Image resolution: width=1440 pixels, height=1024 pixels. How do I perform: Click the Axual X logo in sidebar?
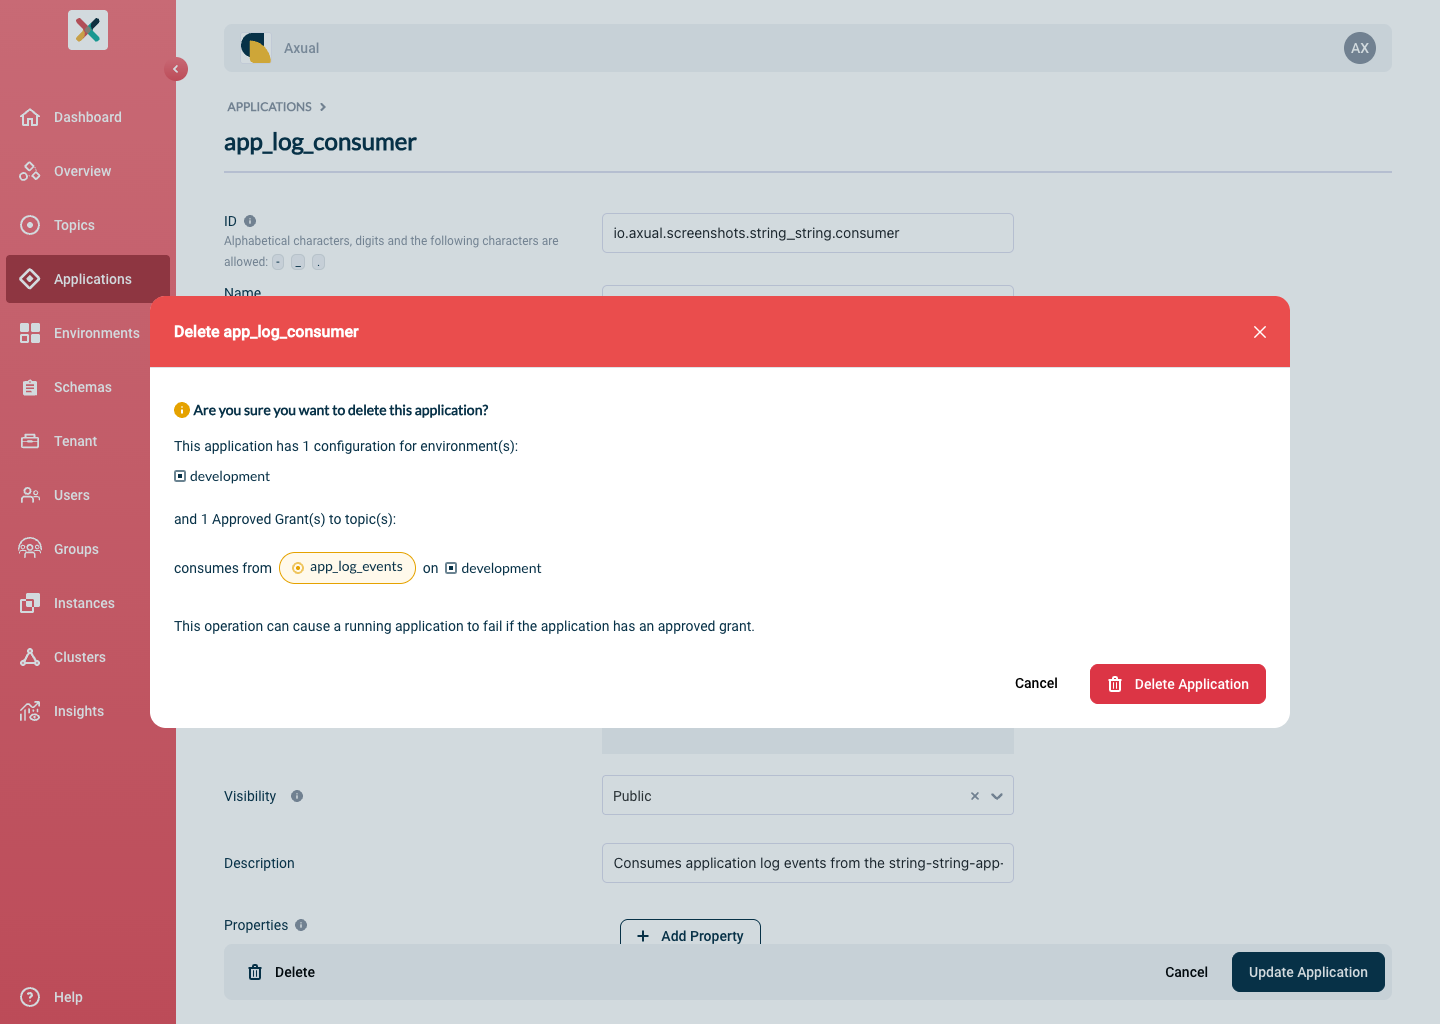pos(88,30)
